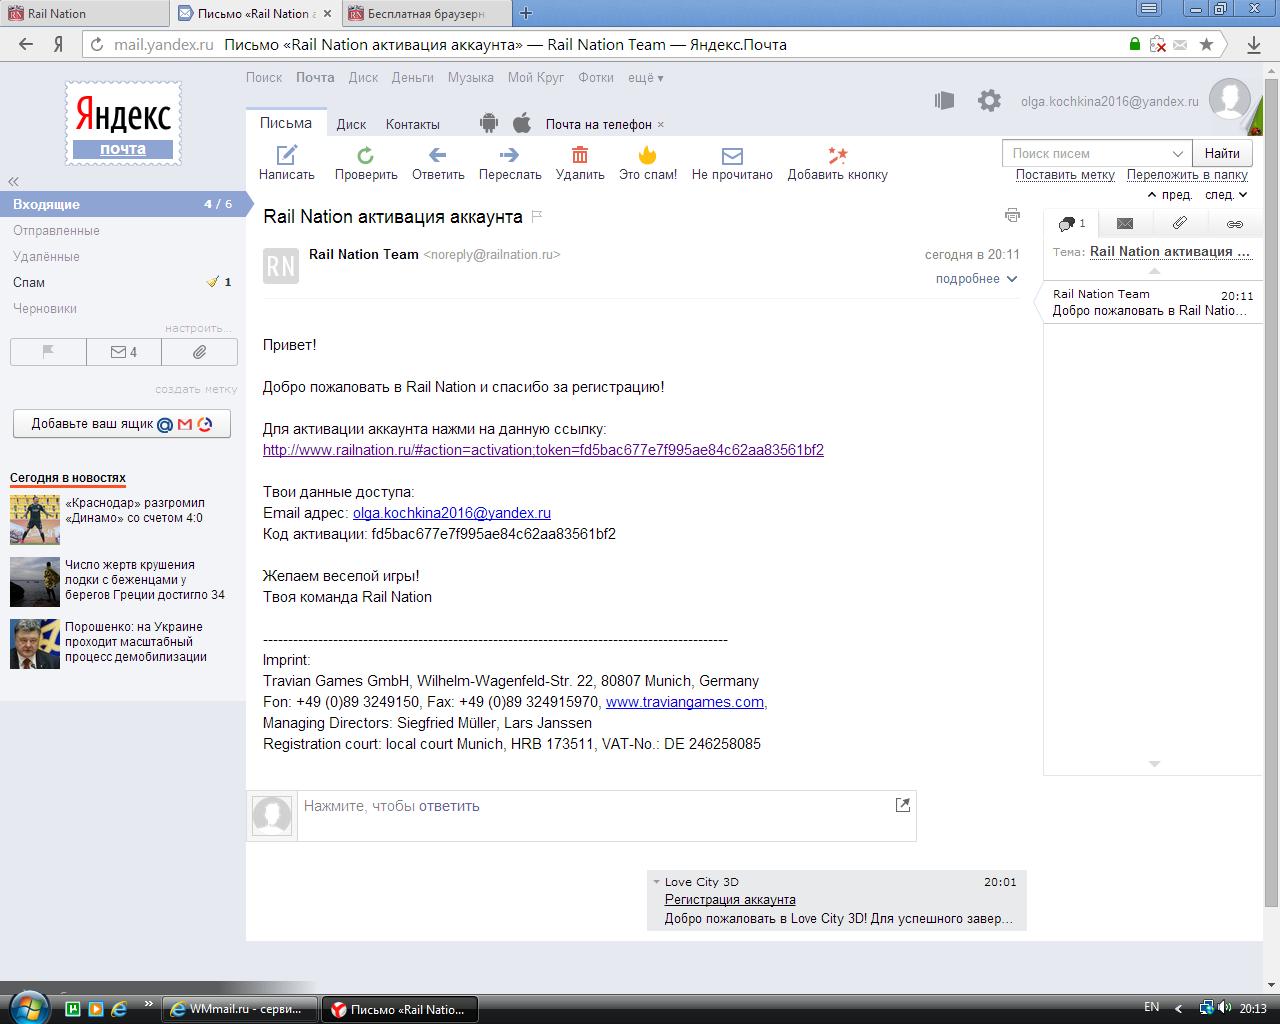This screenshot has width=1280, height=1024.
Task: Open the reply form in a new window icon
Action: click(x=903, y=804)
